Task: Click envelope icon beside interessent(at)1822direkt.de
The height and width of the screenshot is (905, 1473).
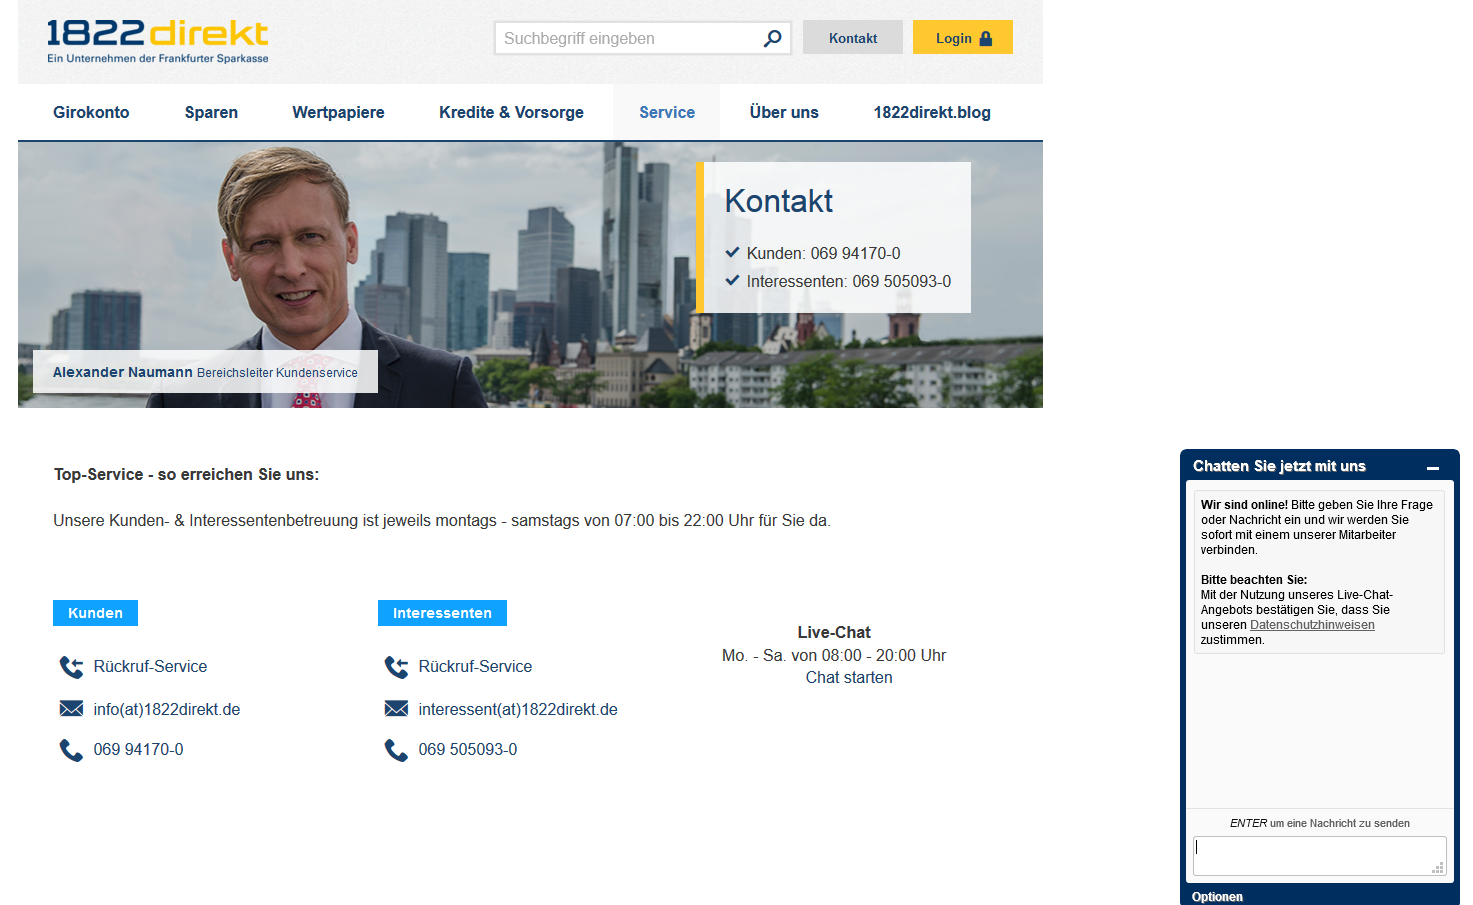Action: pos(396,709)
